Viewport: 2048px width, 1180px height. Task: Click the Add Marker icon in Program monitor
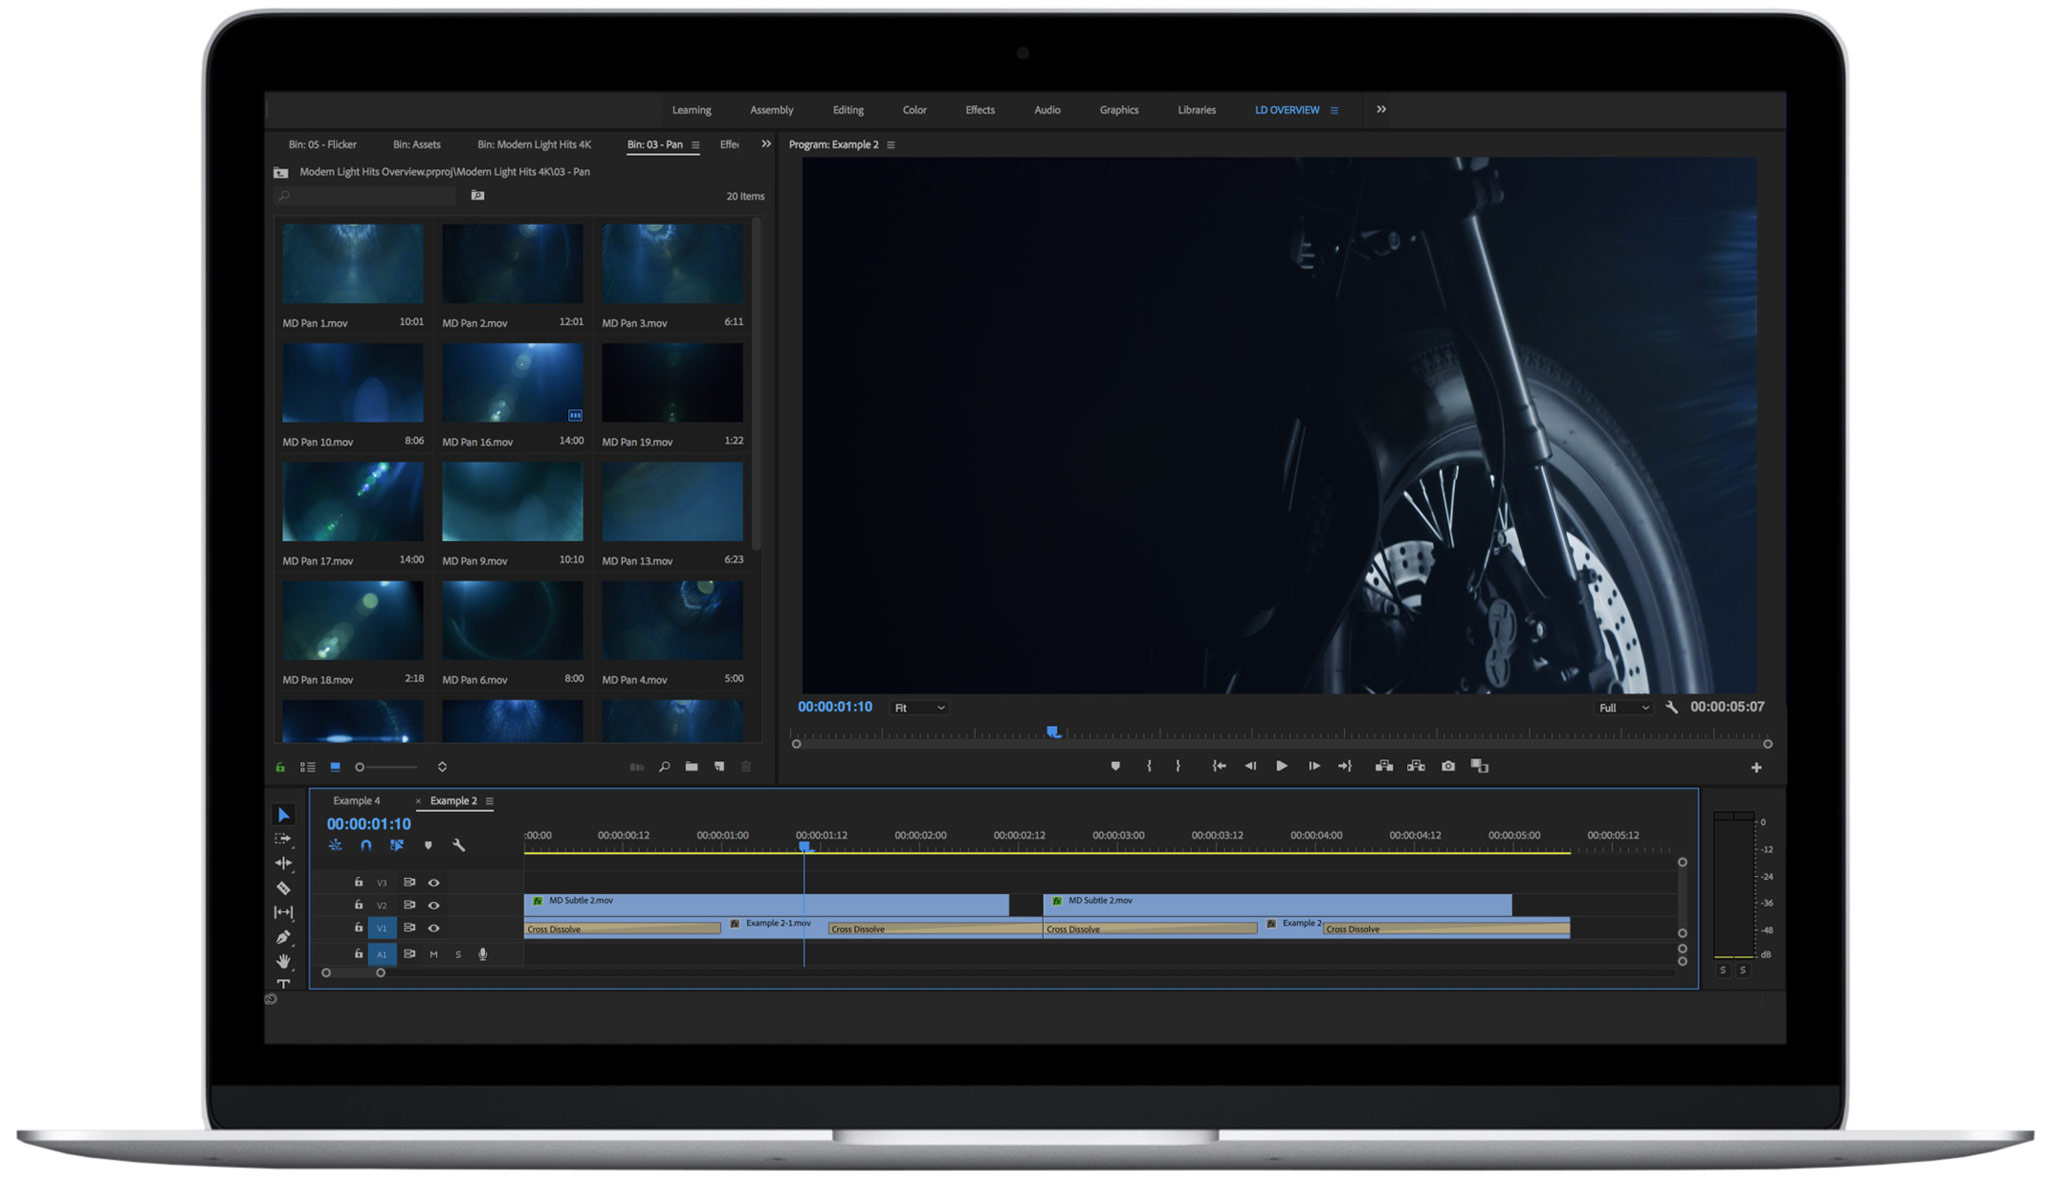pyautogui.click(x=1115, y=766)
